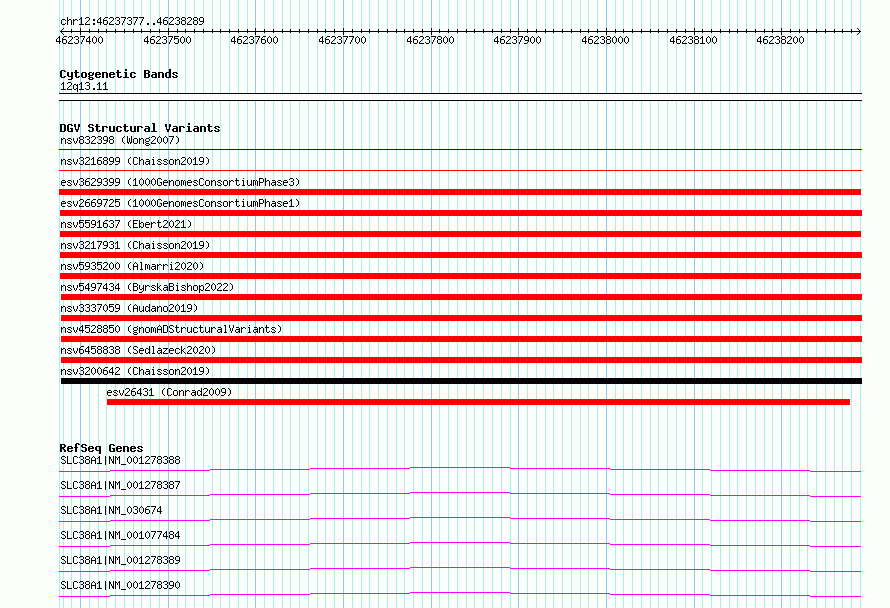Open variant nsv3337059 (Audano2019)
Screen dimensions: 890x608
(x=129, y=308)
